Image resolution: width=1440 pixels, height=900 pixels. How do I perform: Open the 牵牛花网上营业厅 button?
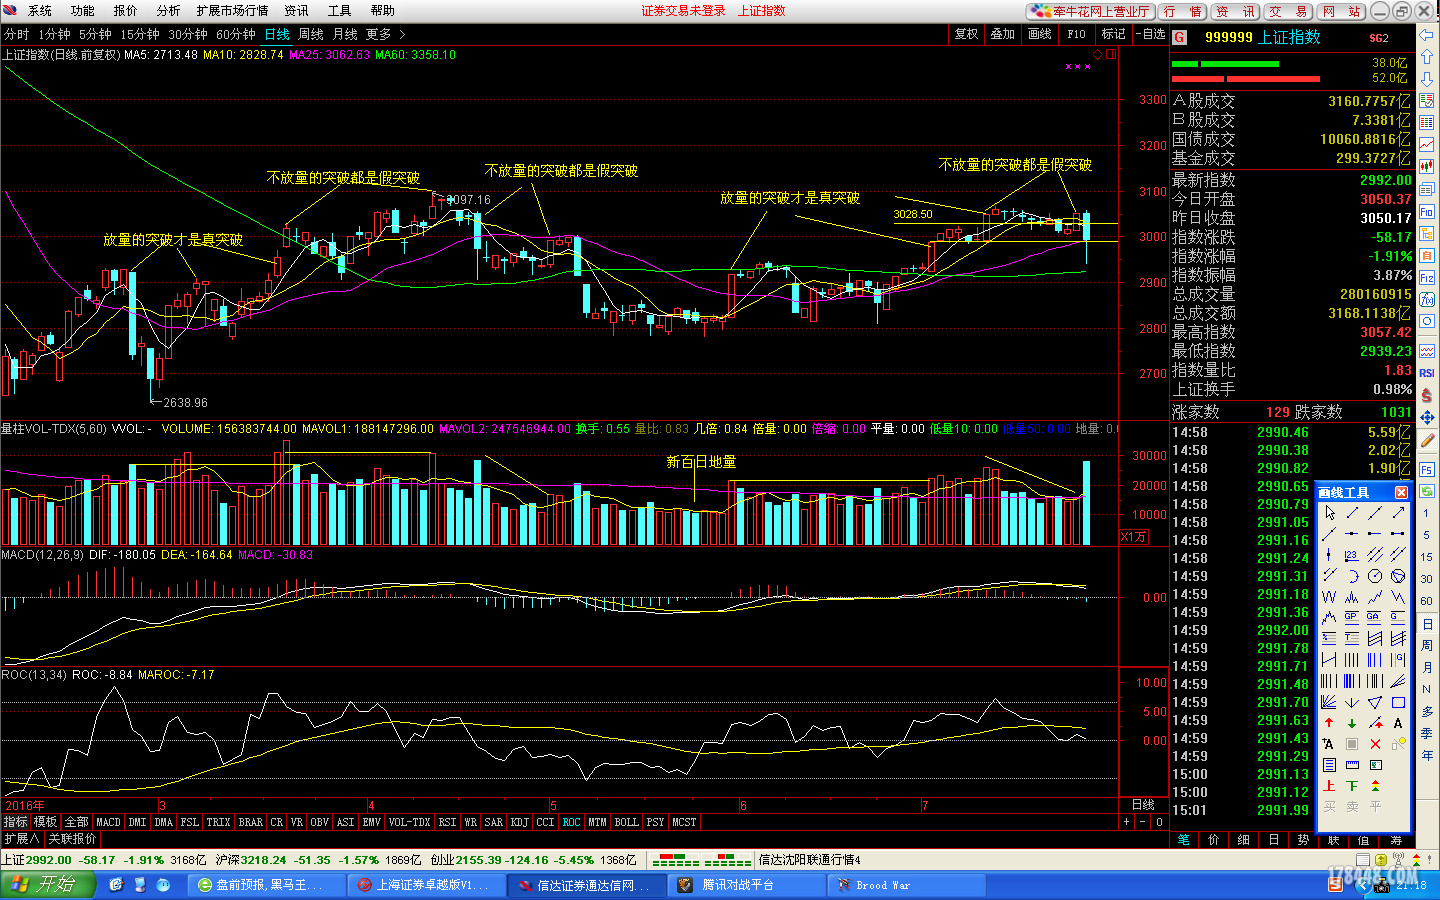click(1090, 11)
